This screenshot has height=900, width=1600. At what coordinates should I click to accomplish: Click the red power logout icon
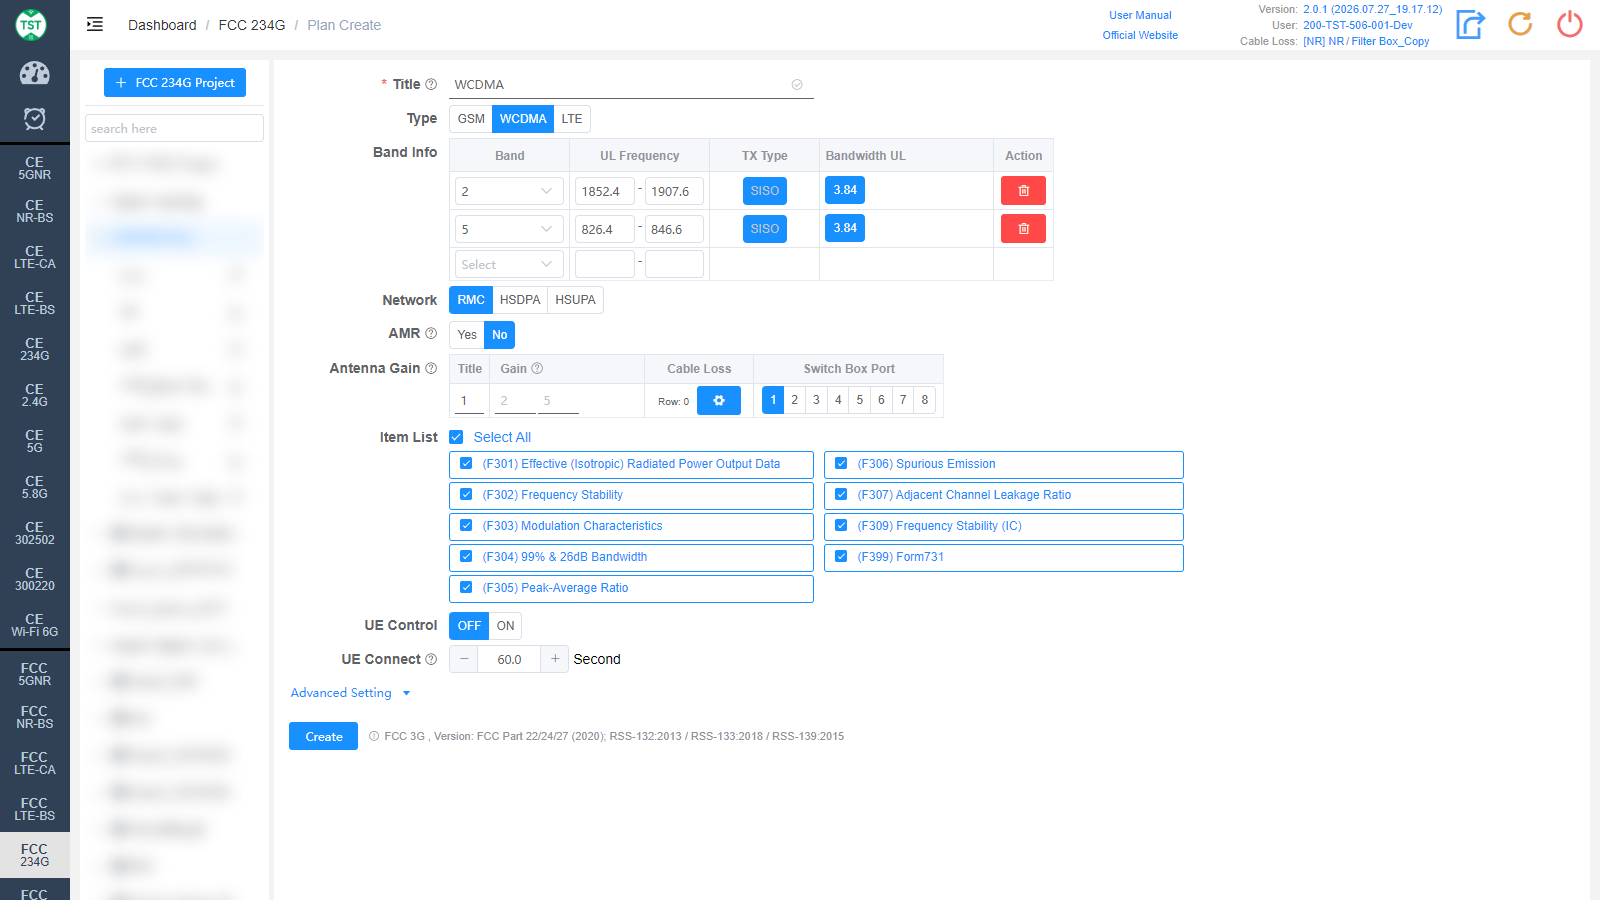pos(1570,24)
